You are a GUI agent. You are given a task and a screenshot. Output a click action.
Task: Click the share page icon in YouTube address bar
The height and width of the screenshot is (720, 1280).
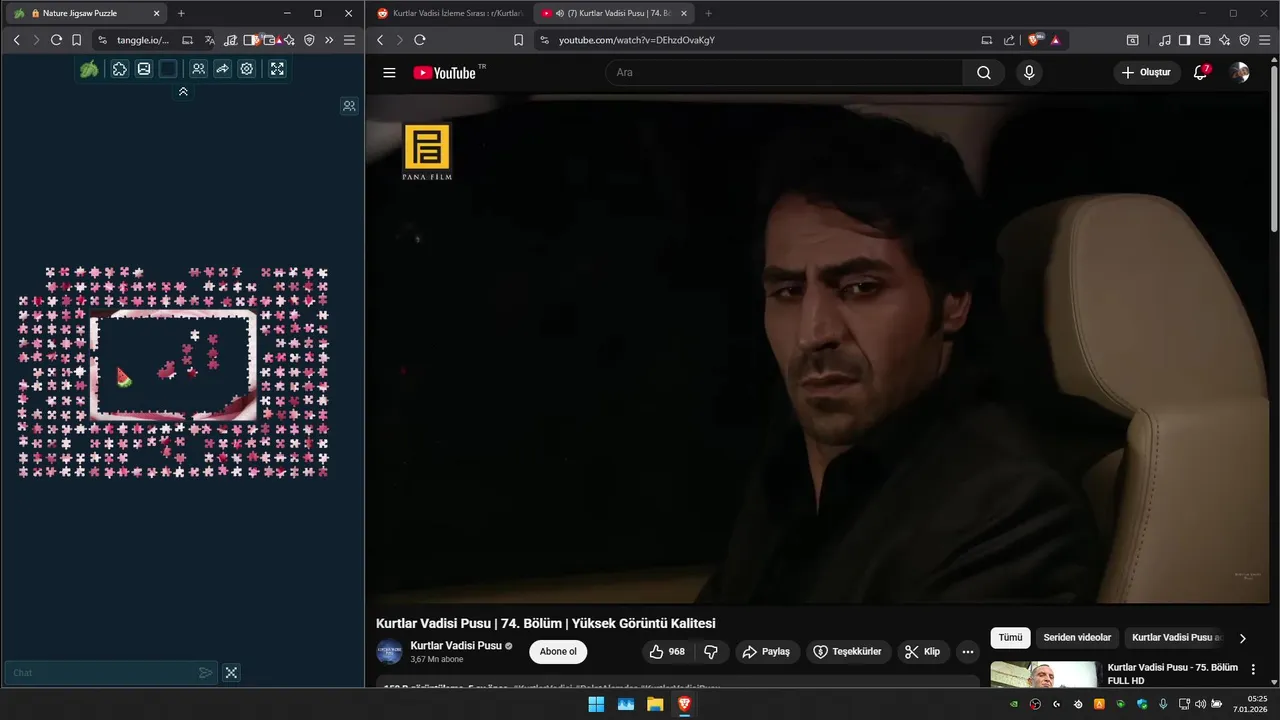(x=1009, y=40)
